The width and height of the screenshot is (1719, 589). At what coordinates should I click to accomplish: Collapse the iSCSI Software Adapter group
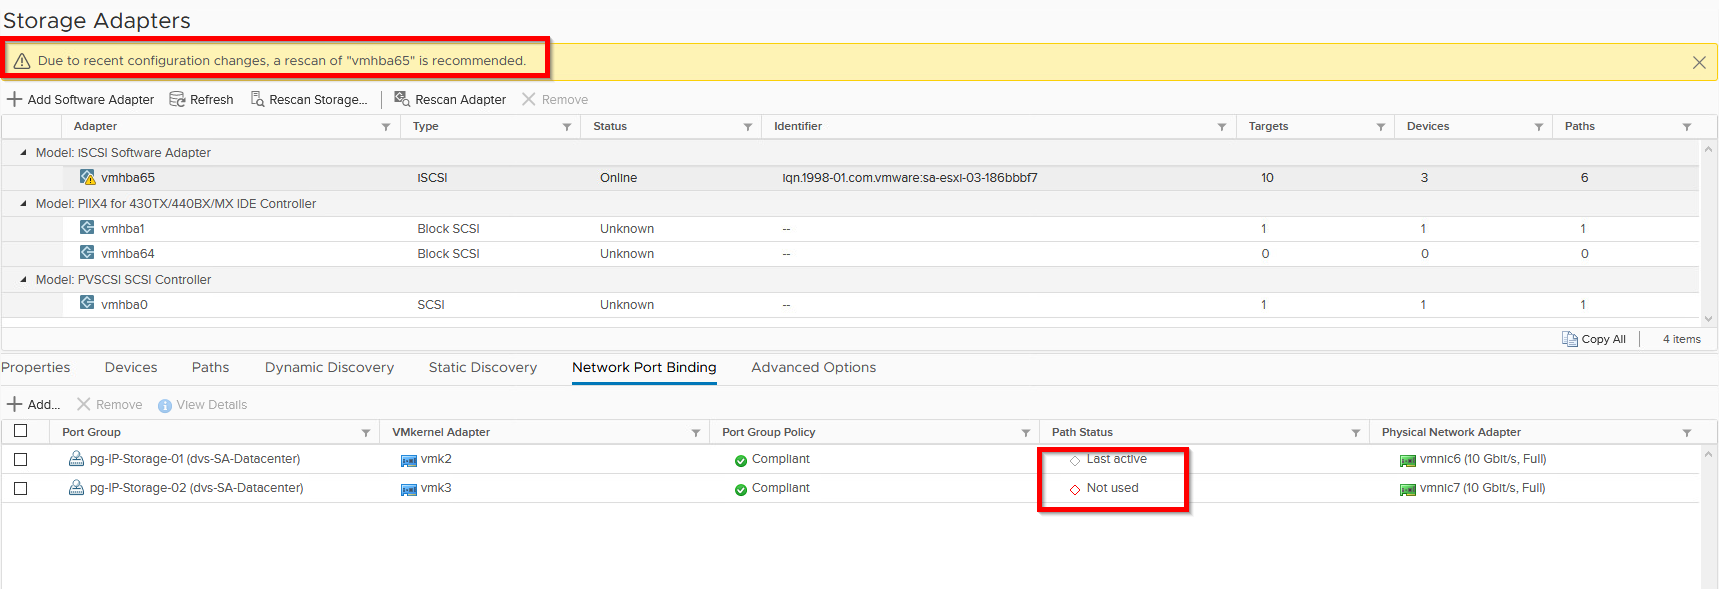[23, 153]
